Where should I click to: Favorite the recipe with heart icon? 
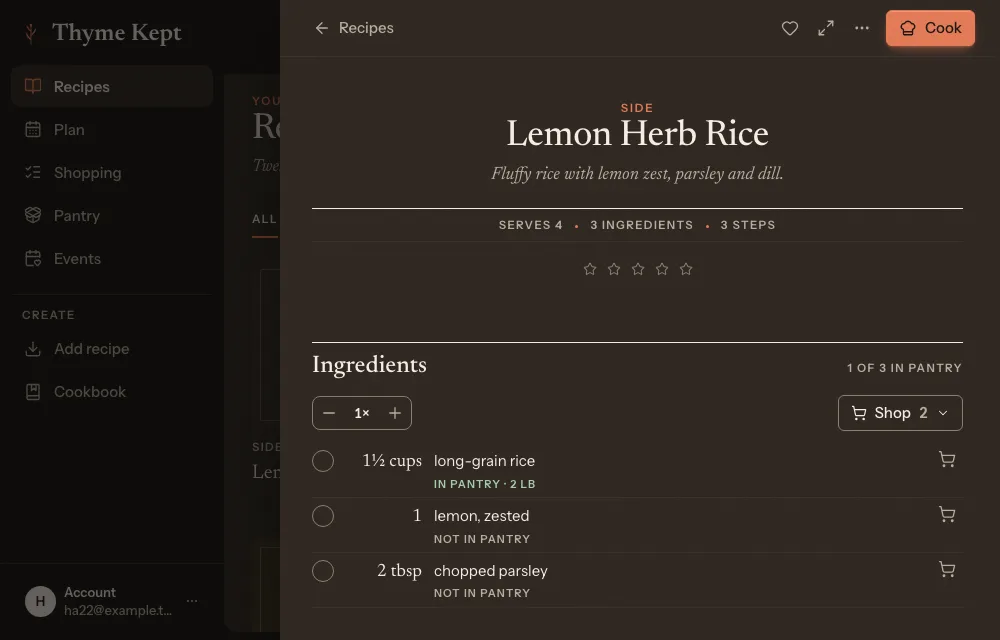pos(790,28)
